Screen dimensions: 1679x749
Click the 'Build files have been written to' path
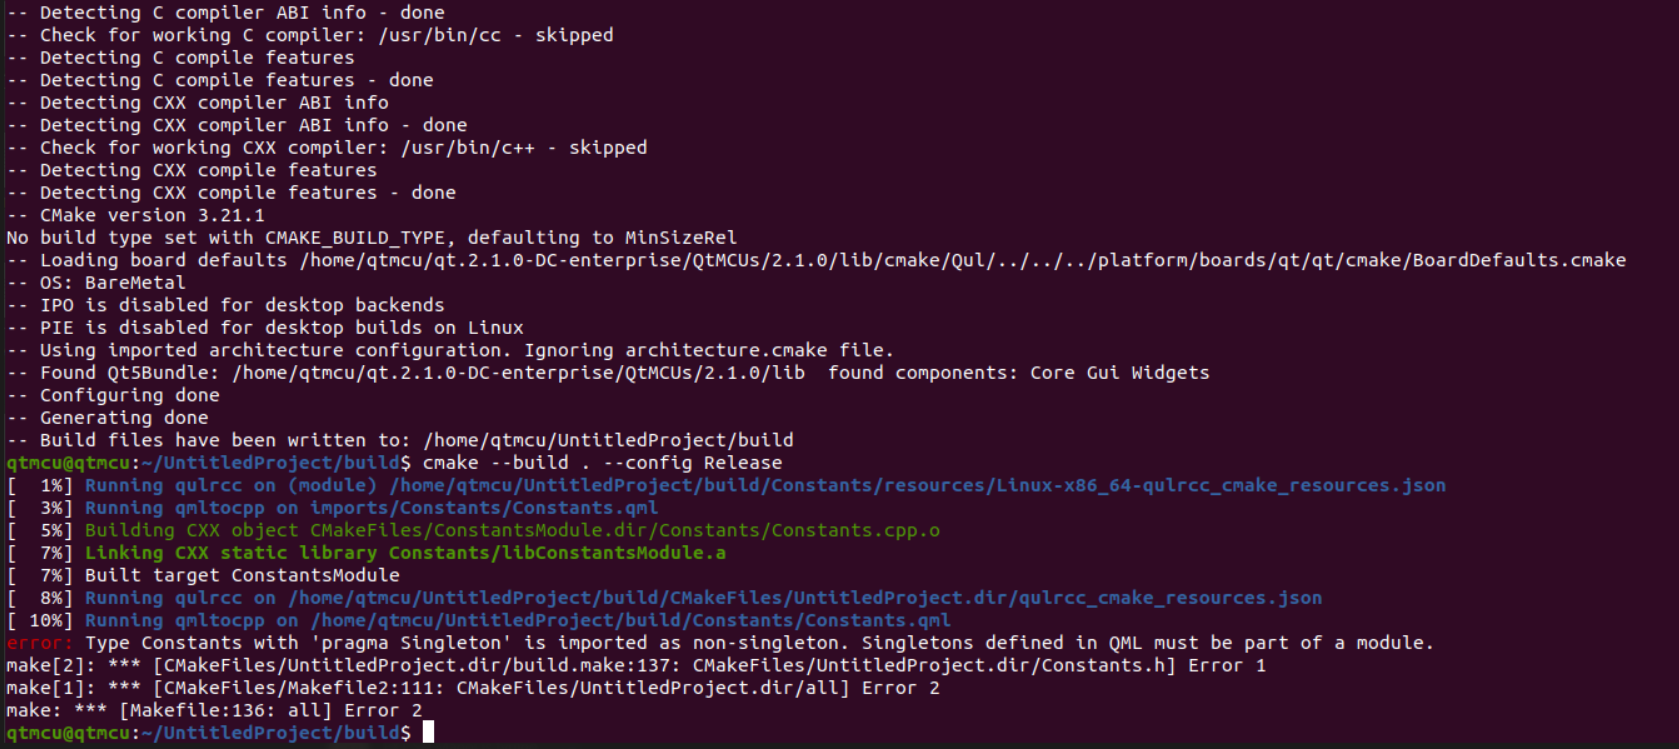point(608,441)
